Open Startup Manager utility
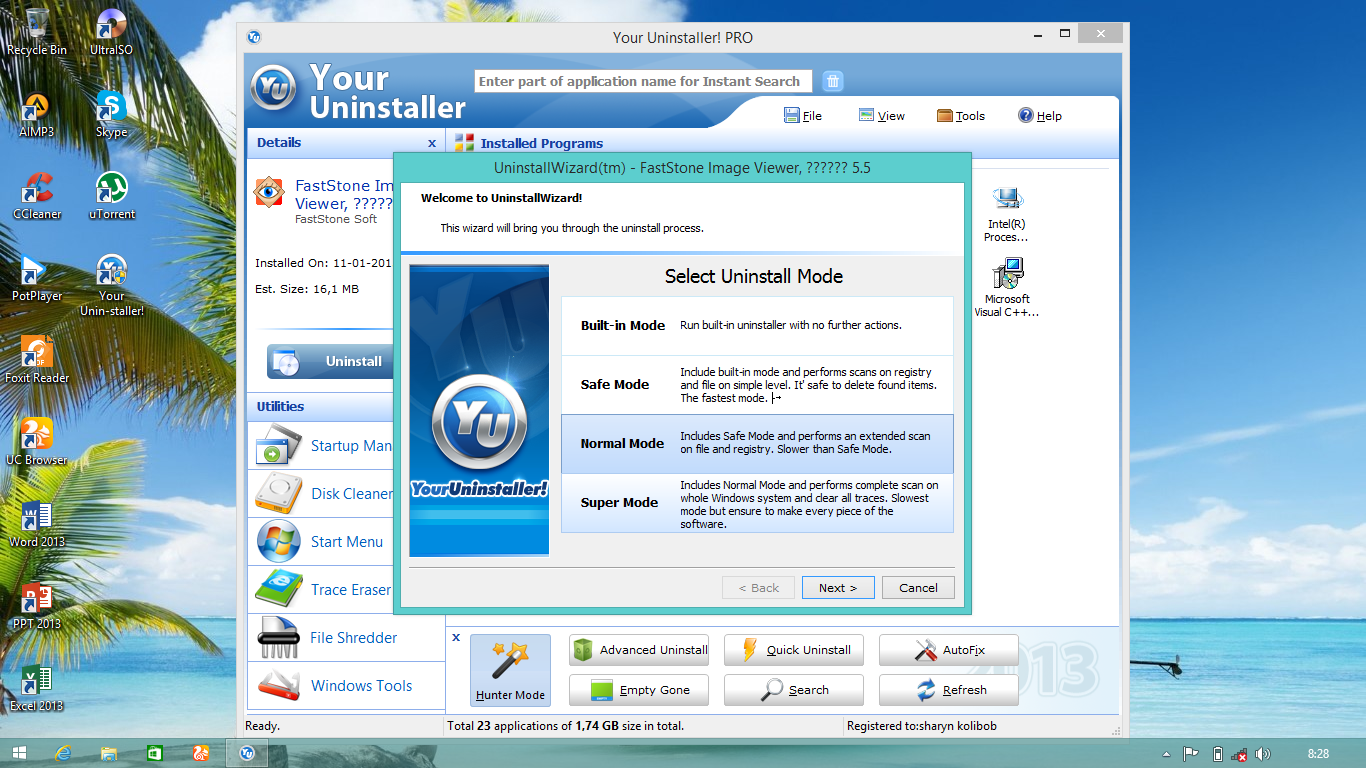 (x=321, y=446)
